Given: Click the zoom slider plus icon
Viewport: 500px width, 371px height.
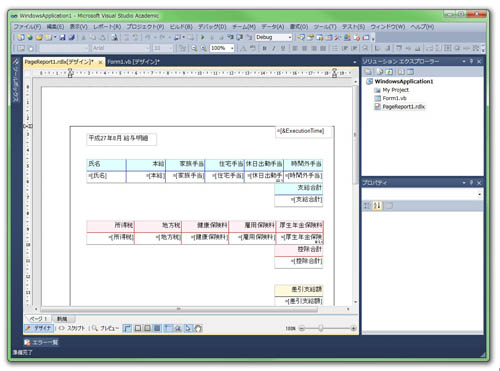Looking at the screenshot, I should click(x=353, y=329).
